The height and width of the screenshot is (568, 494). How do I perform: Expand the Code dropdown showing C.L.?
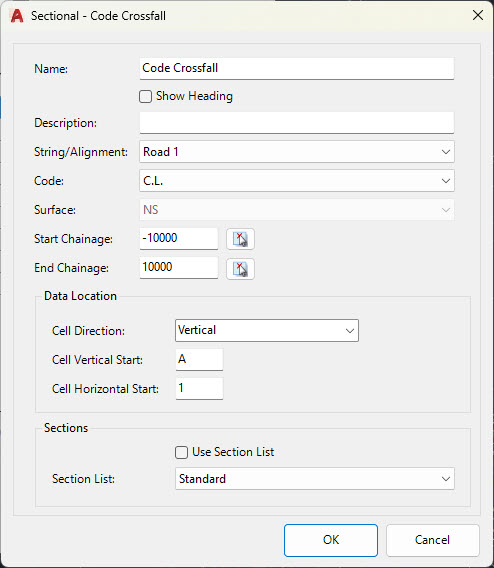click(x=297, y=181)
